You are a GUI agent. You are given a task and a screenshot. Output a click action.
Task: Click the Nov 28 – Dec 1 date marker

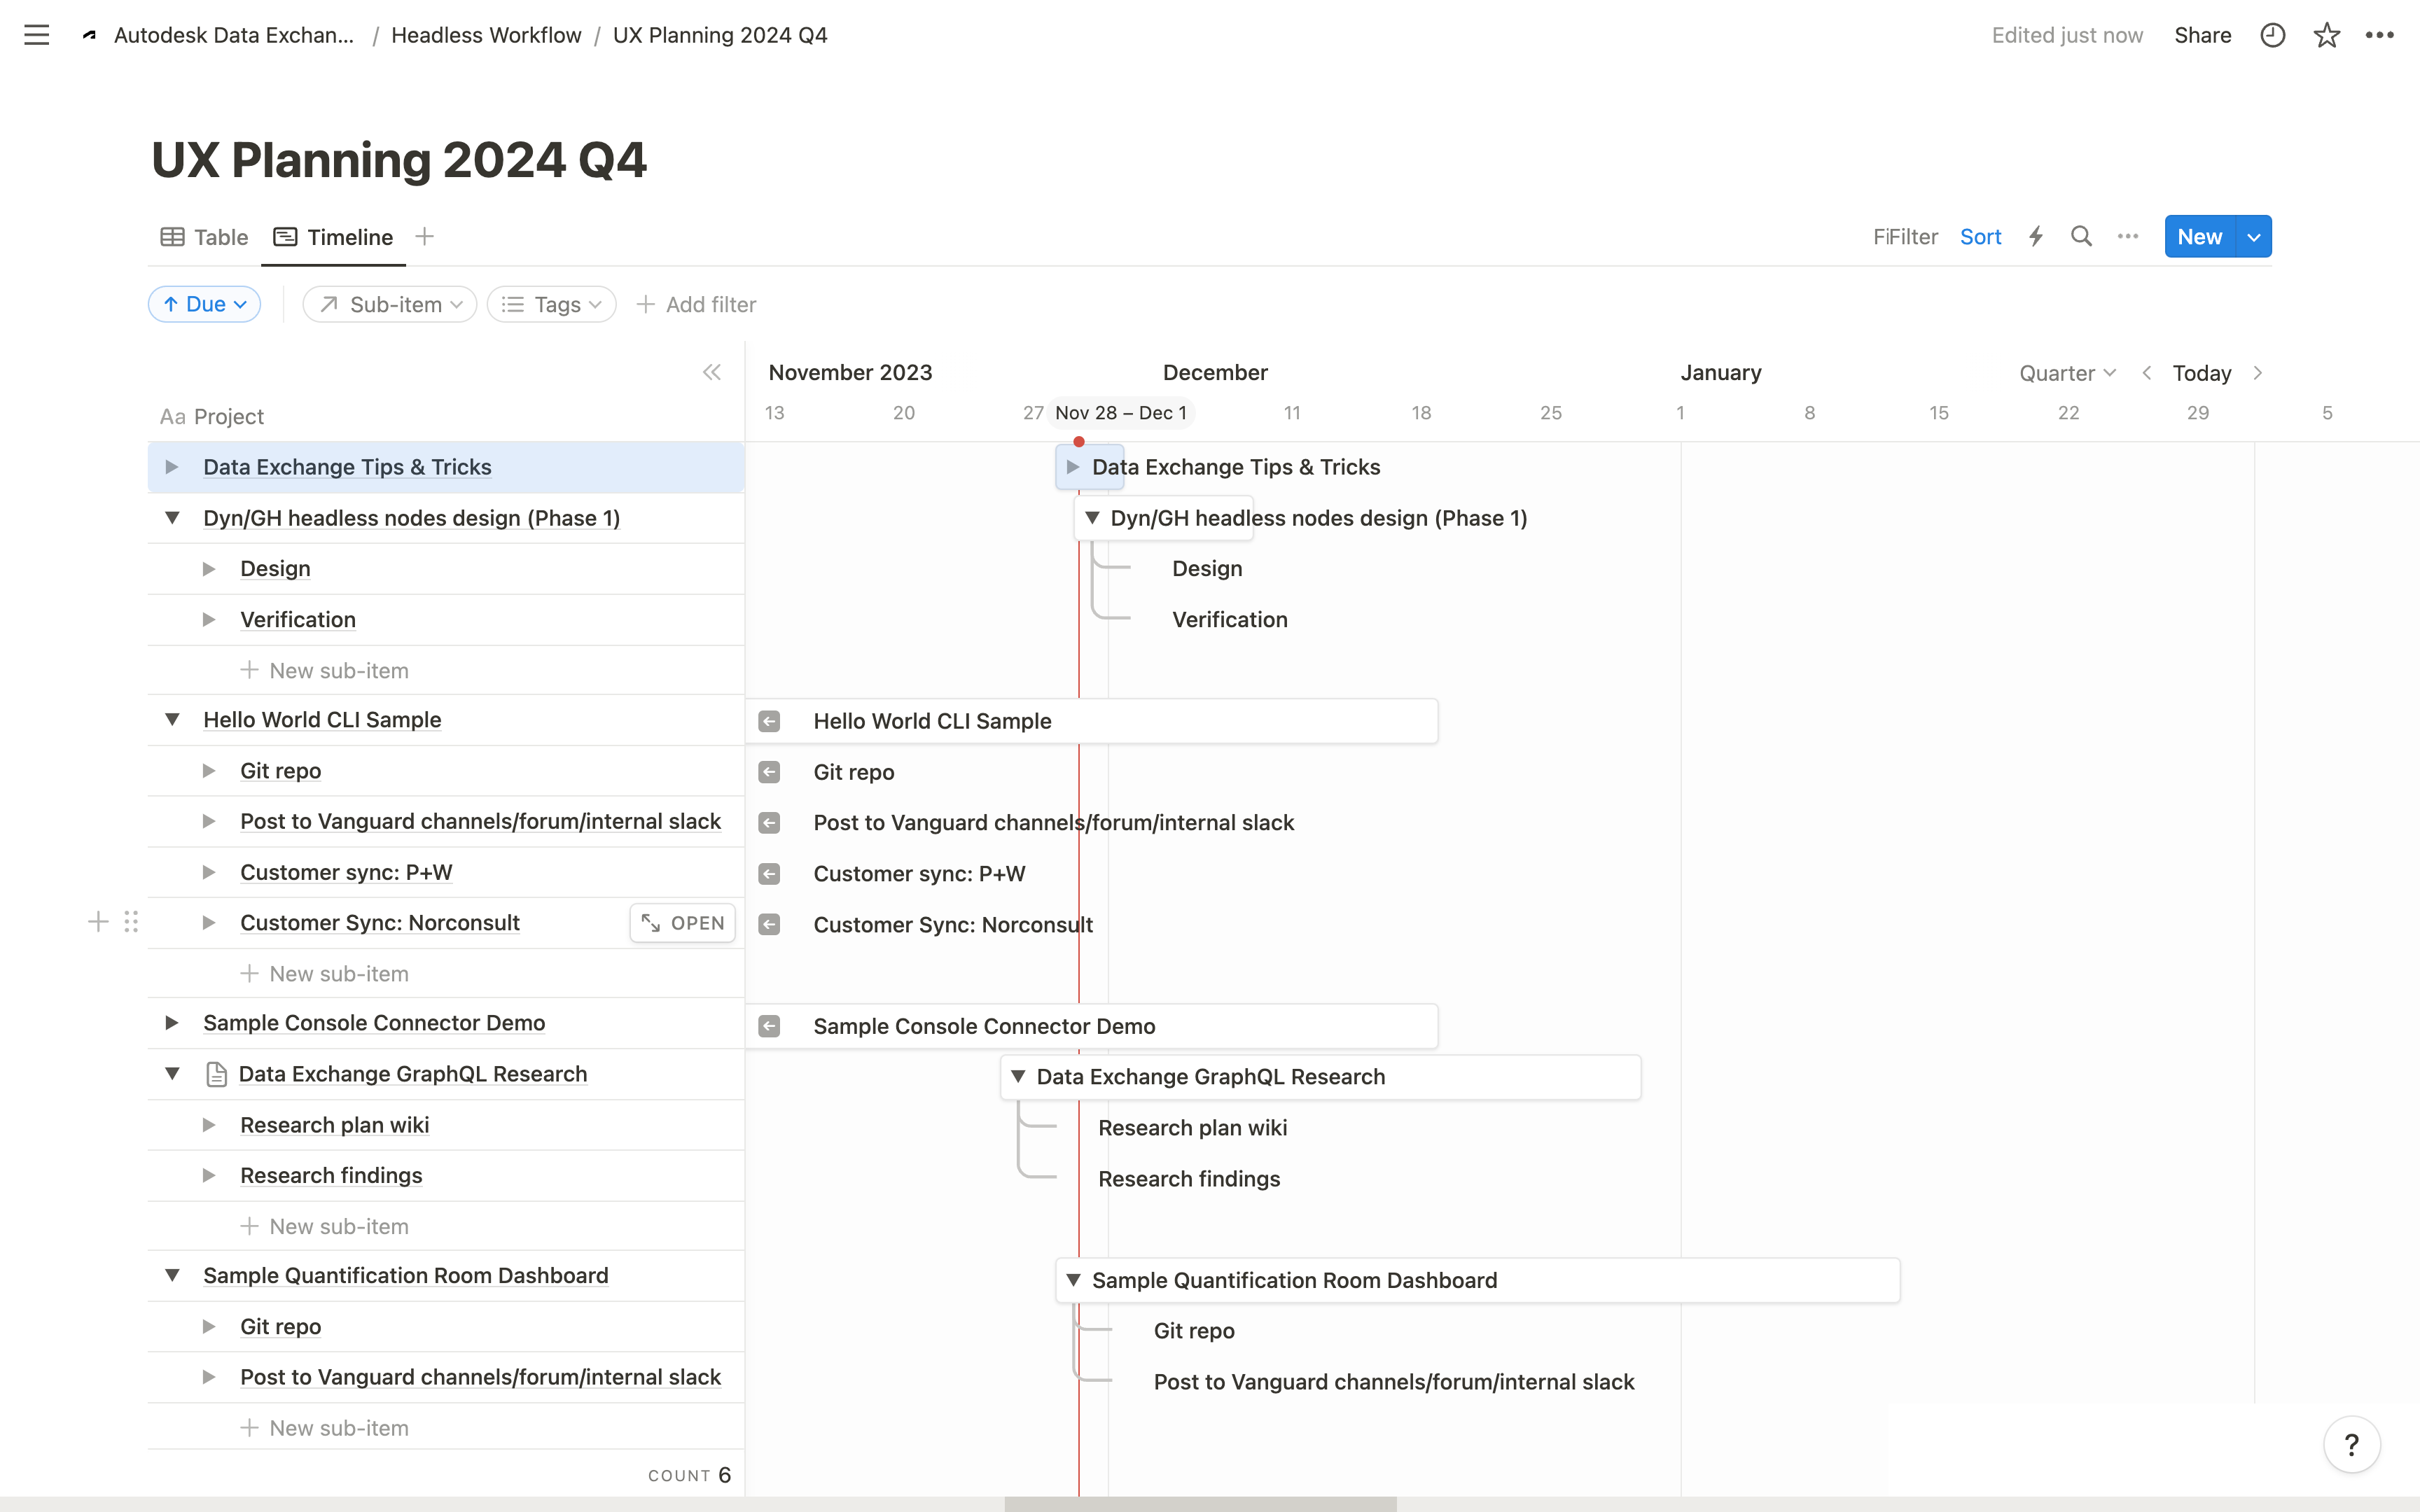coord(1121,413)
